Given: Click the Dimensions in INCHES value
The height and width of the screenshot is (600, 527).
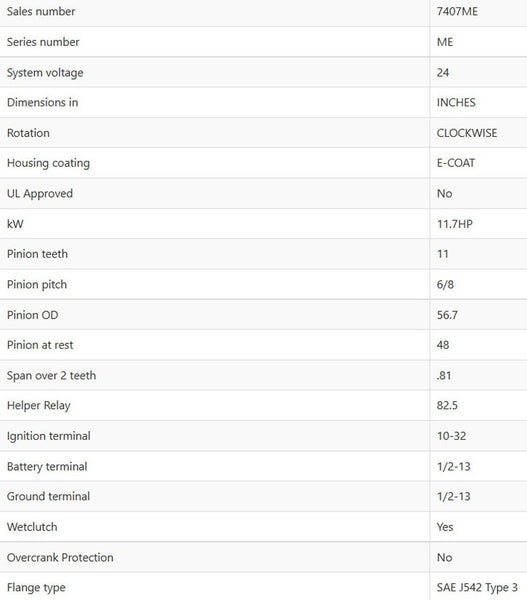Looking at the screenshot, I should (x=456, y=103).
